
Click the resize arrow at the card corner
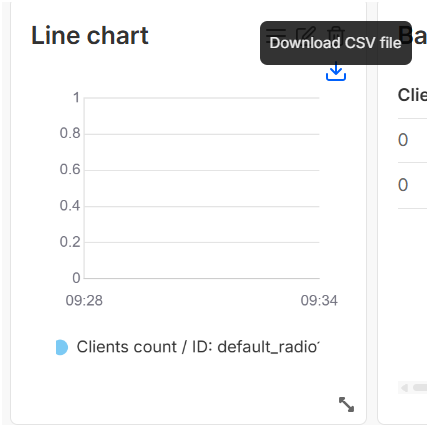[346, 404]
